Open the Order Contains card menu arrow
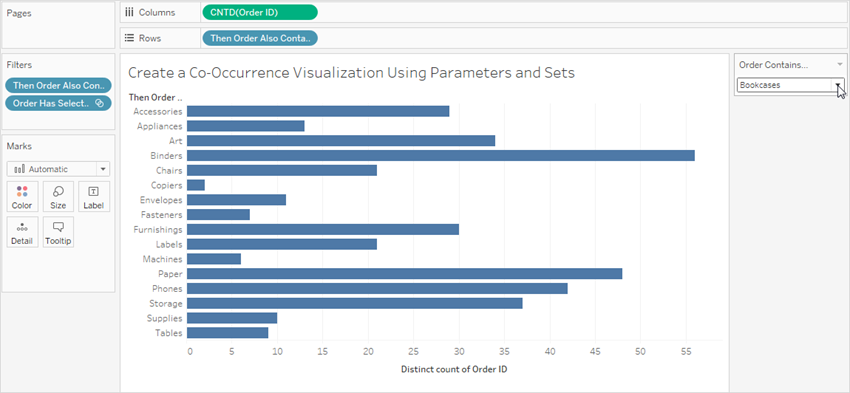850x393 pixels. pos(839,65)
